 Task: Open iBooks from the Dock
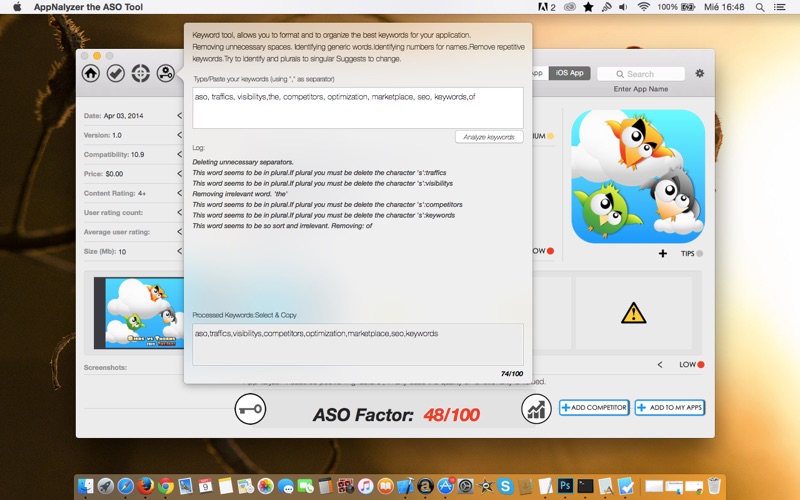(x=385, y=486)
